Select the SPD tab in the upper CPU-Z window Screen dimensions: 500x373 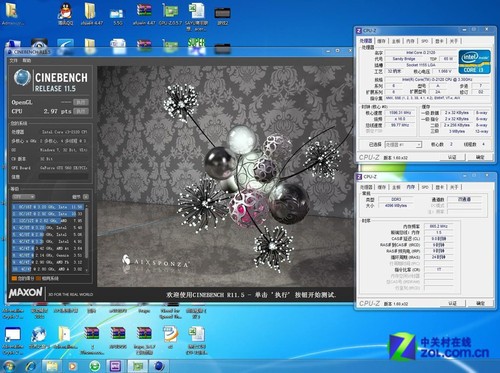click(425, 41)
